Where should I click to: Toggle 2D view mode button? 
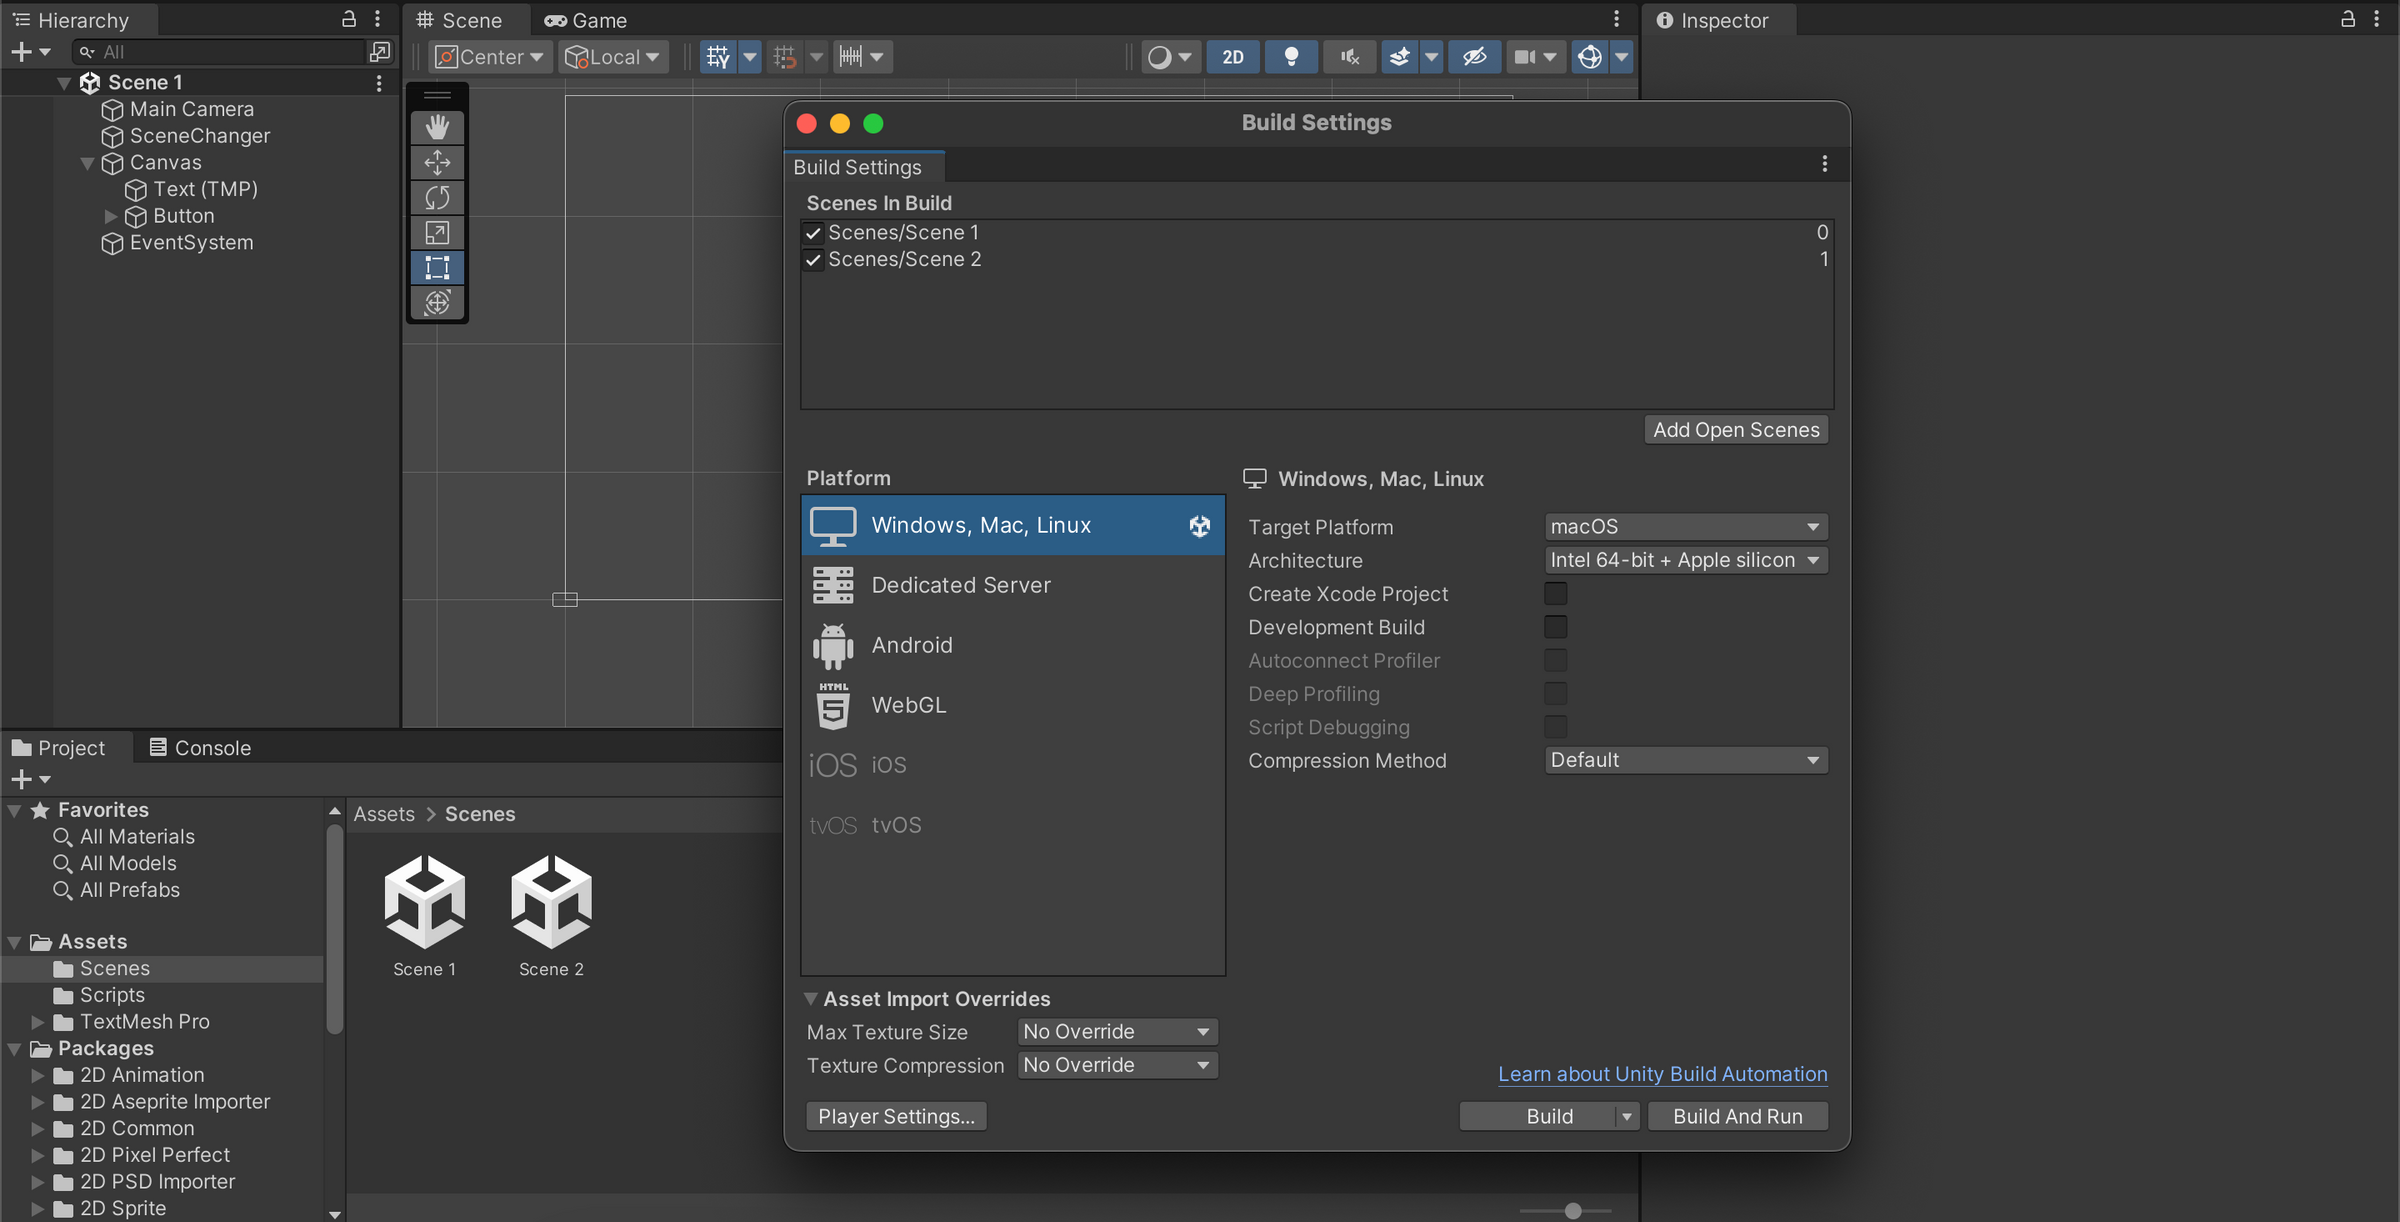1233,57
